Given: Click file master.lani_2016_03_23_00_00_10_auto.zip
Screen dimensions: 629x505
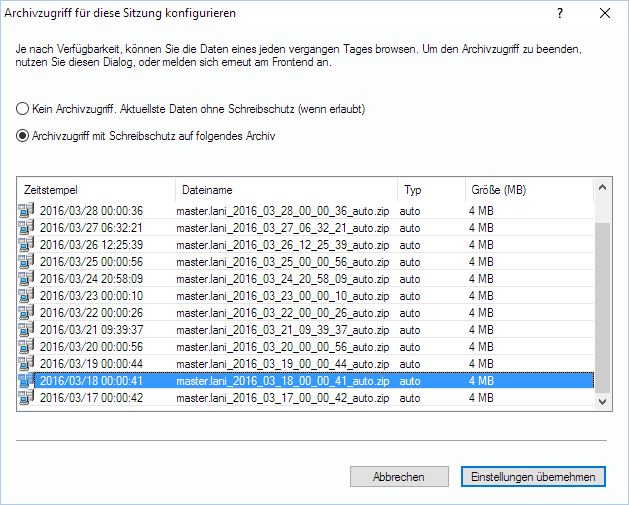Looking at the screenshot, I should click(x=283, y=296).
